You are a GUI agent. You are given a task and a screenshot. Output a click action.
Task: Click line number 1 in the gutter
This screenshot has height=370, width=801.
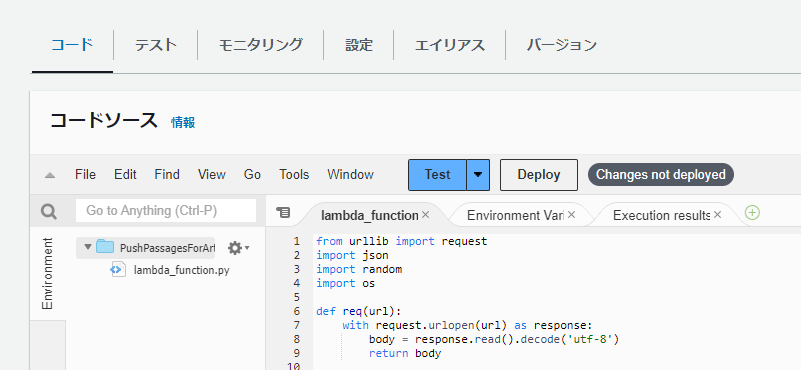pyautogui.click(x=297, y=241)
